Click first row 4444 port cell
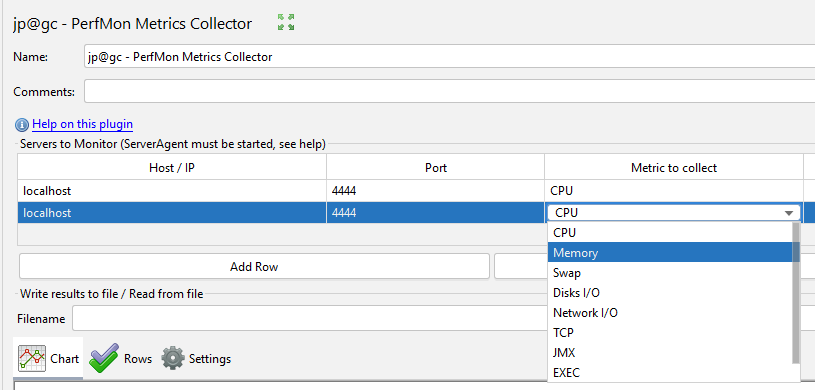Image resolution: width=815 pixels, height=390 pixels. point(436,191)
